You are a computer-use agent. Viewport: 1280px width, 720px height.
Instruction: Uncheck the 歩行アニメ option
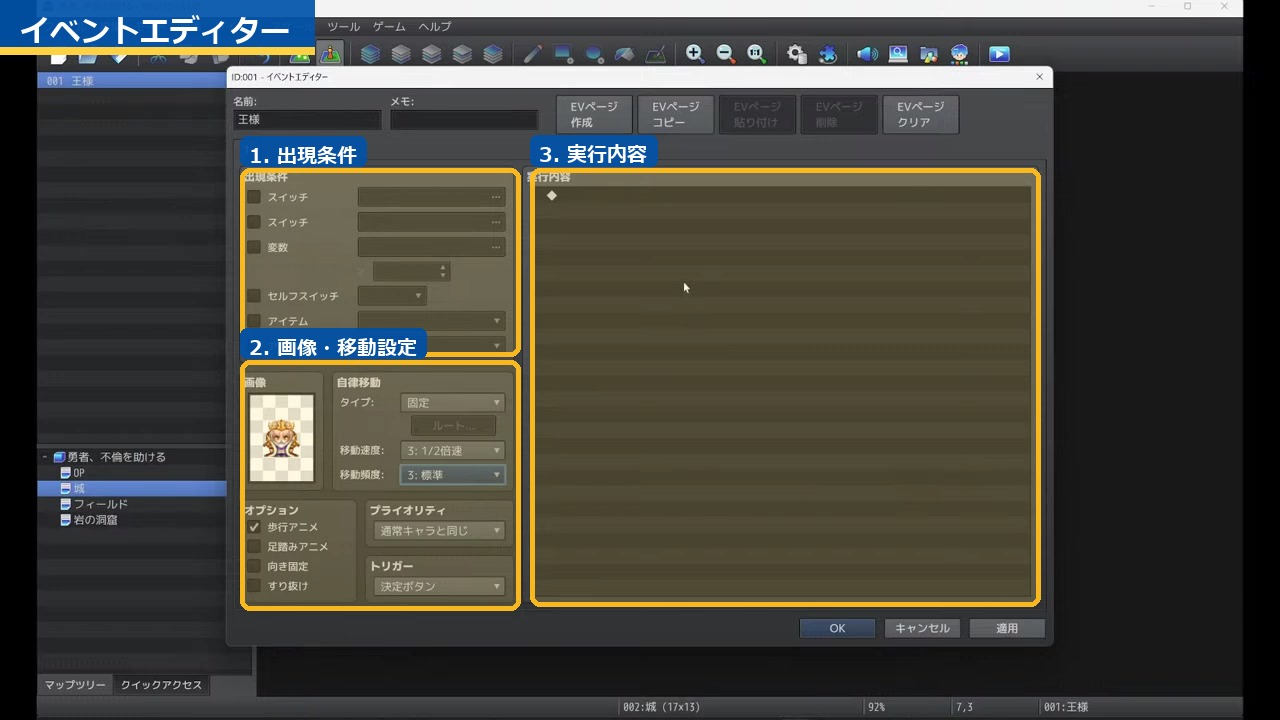(254, 527)
